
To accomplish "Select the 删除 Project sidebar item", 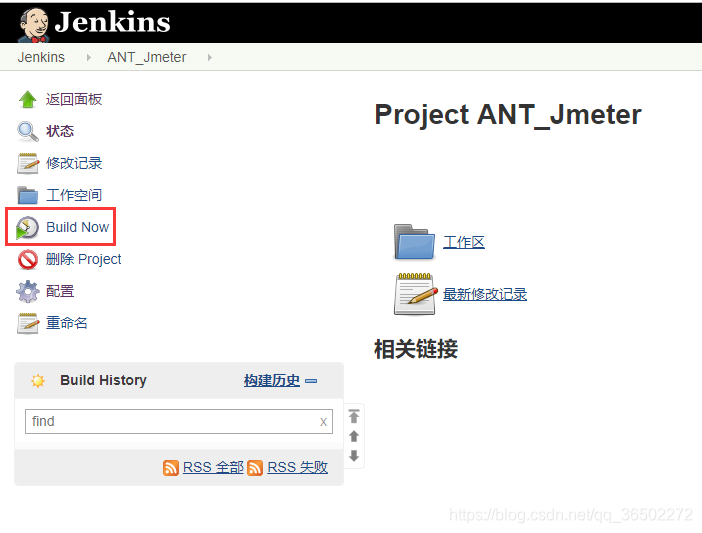I will click(x=84, y=260).
